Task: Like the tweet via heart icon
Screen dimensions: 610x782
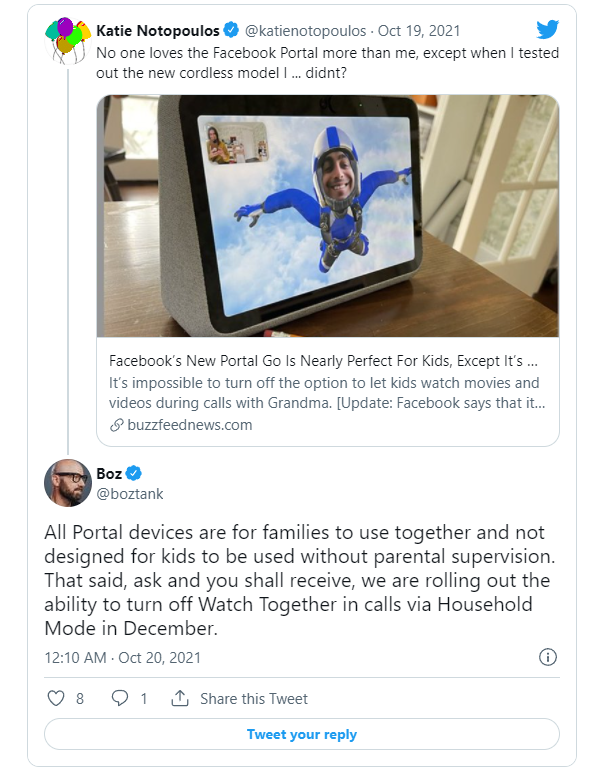Action: click(x=56, y=698)
